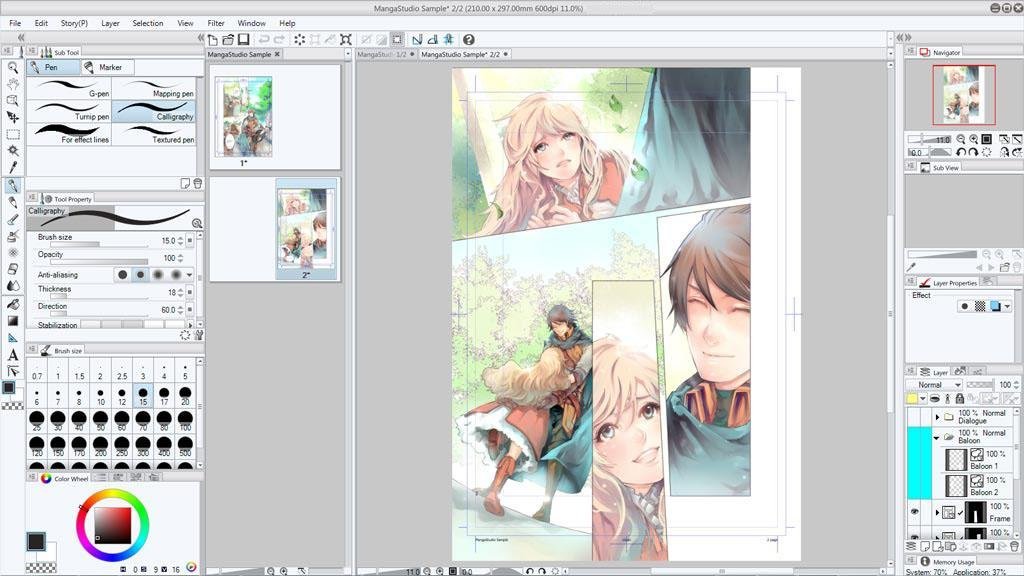Viewport: 1024px width, 576px height.
Task: Click the zoom-in icon in Navigator
Action: point(972,139)
